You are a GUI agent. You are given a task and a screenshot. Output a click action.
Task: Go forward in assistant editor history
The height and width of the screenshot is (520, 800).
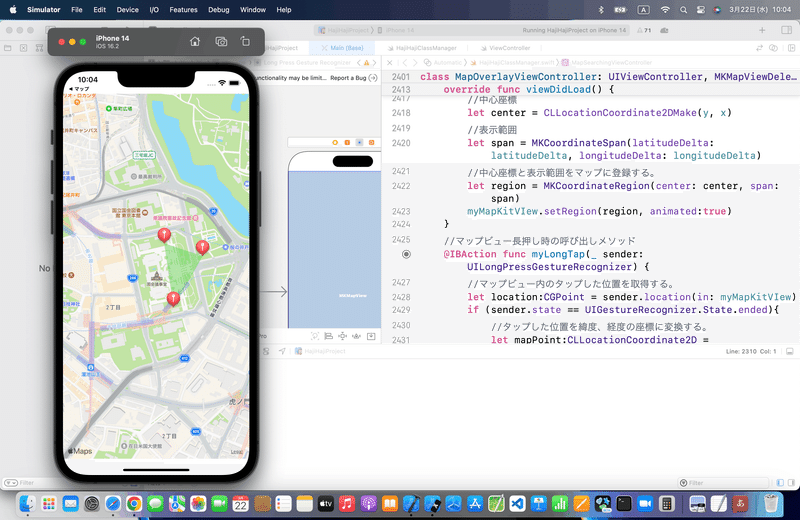(x=415, y=63)
